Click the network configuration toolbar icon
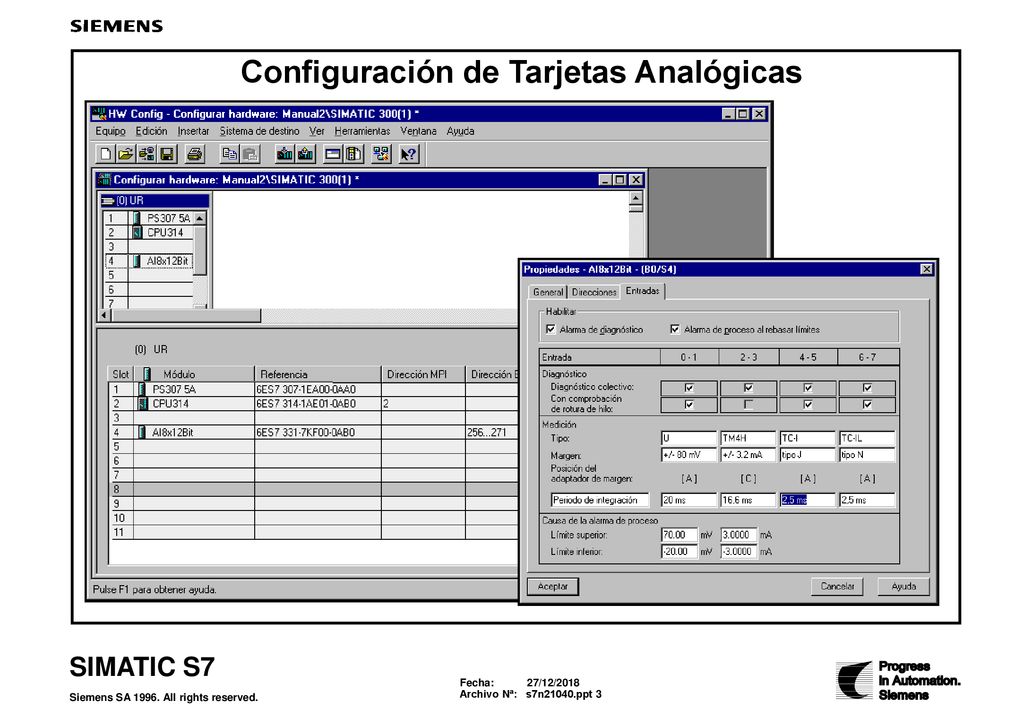The height and width of the screenshot is (709, 1024). [x=381, y=154]
